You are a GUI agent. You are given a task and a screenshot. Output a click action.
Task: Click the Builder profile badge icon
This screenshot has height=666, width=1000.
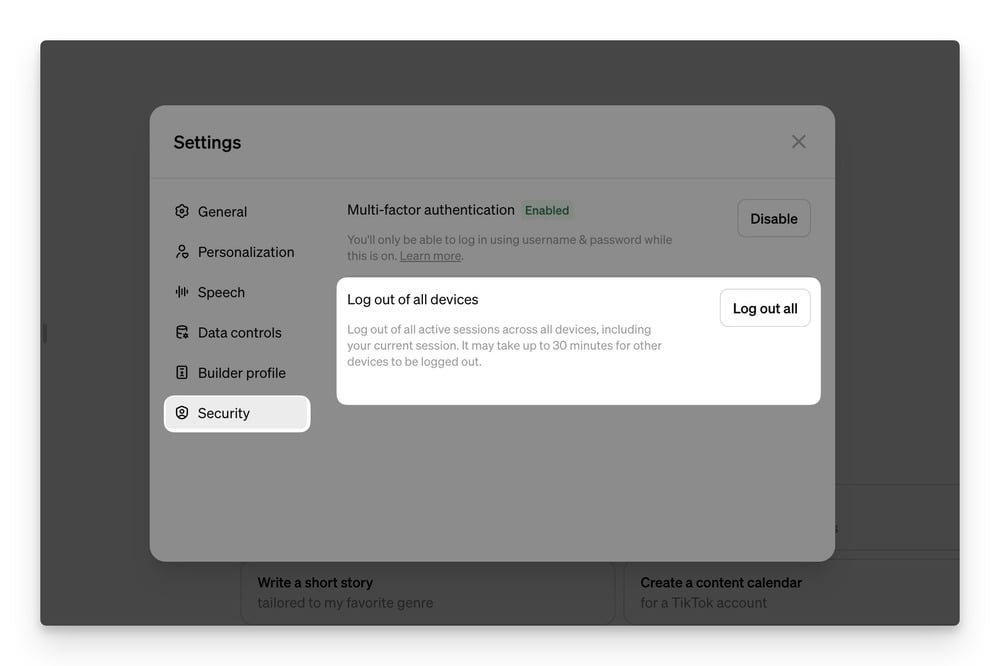(182, 372)
